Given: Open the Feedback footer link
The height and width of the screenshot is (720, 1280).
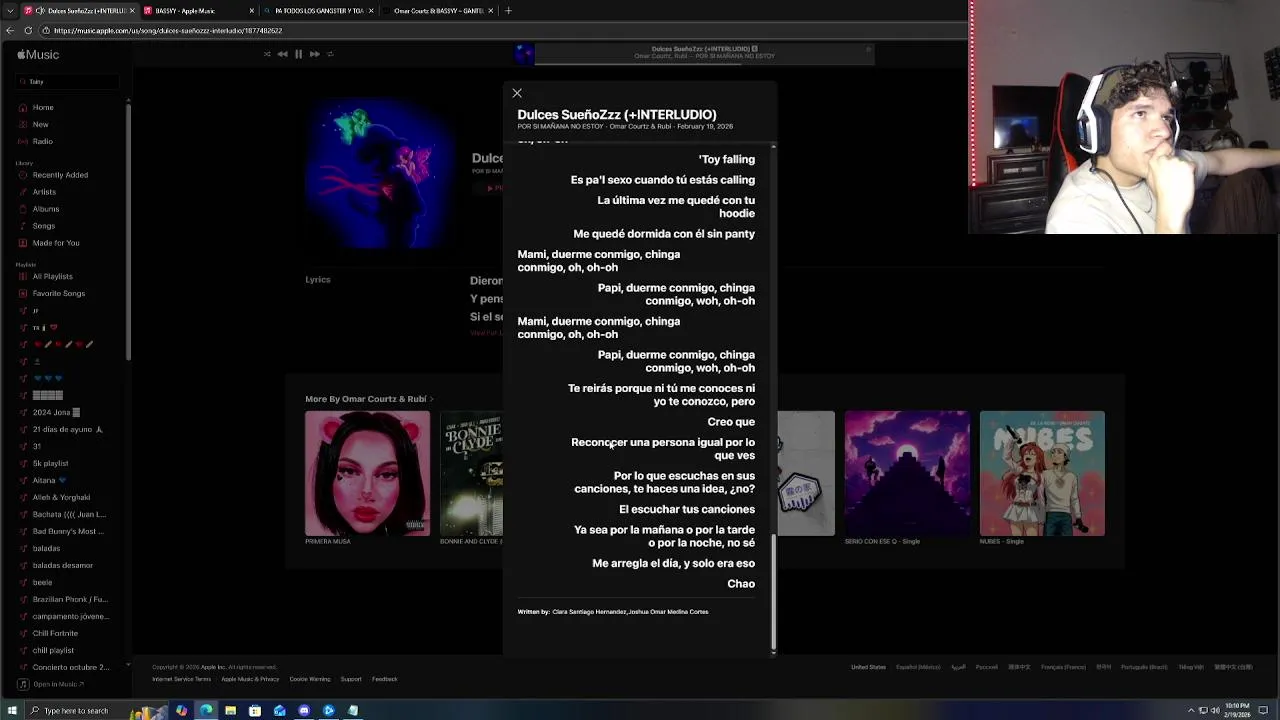Looking at the screenshot, I should (x=385, y=680).
